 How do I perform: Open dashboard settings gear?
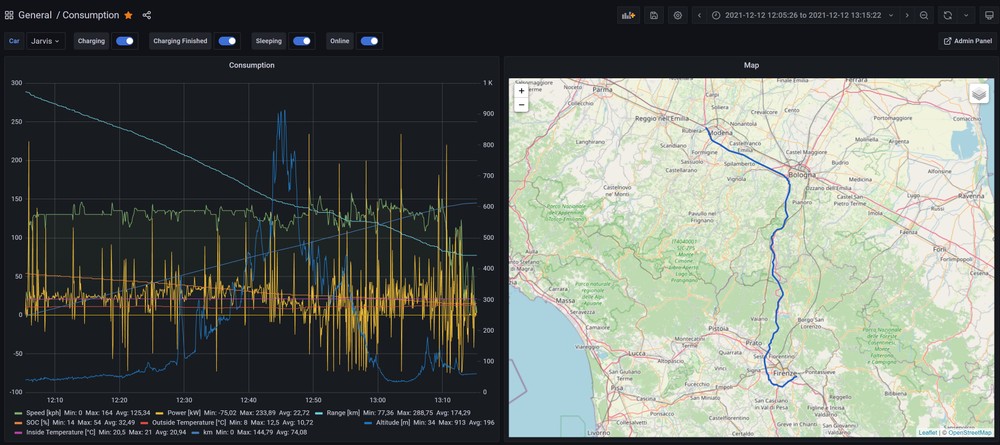click(678, 15)
